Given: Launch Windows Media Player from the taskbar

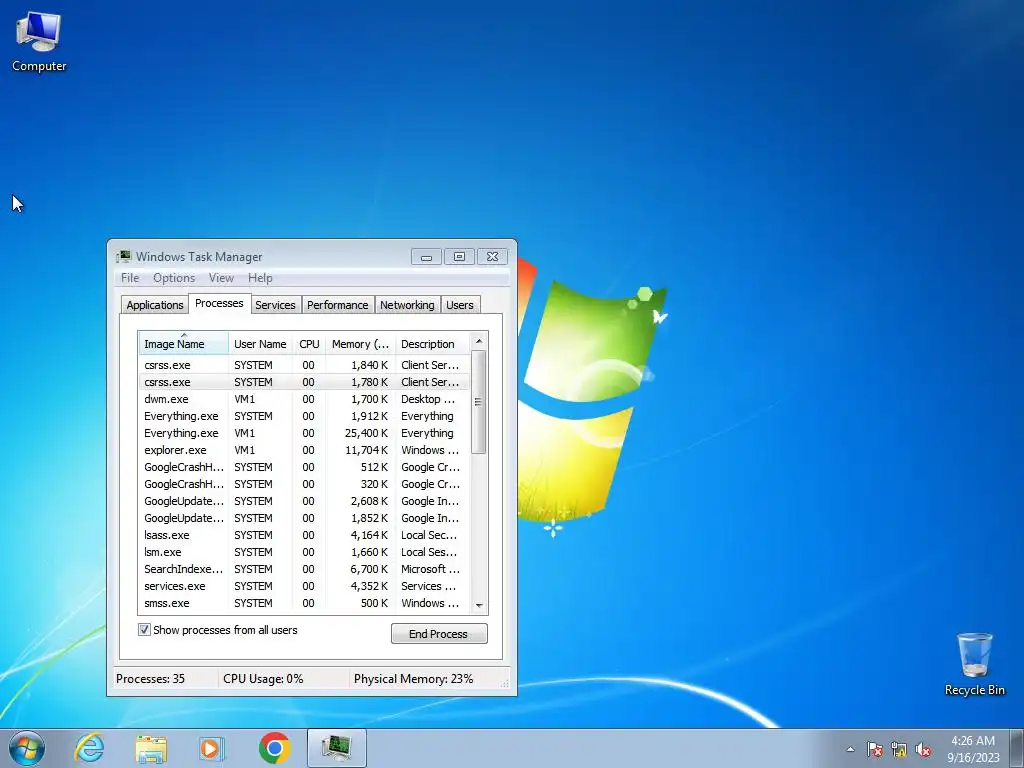Looking at the screenshot, I should coord(212,748).
